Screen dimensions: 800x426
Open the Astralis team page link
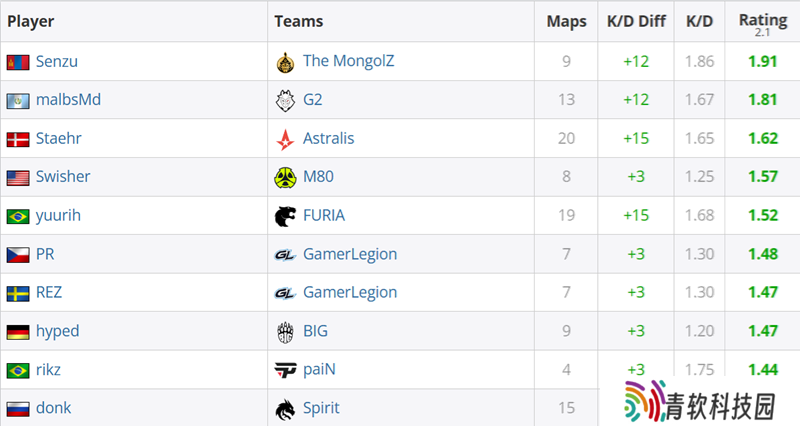329,138
